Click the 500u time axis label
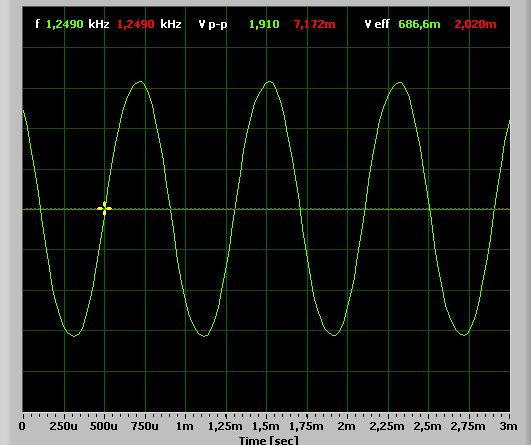Image resolution: width=531 pixels, height=445 pixels. click(x=104, y=426)
